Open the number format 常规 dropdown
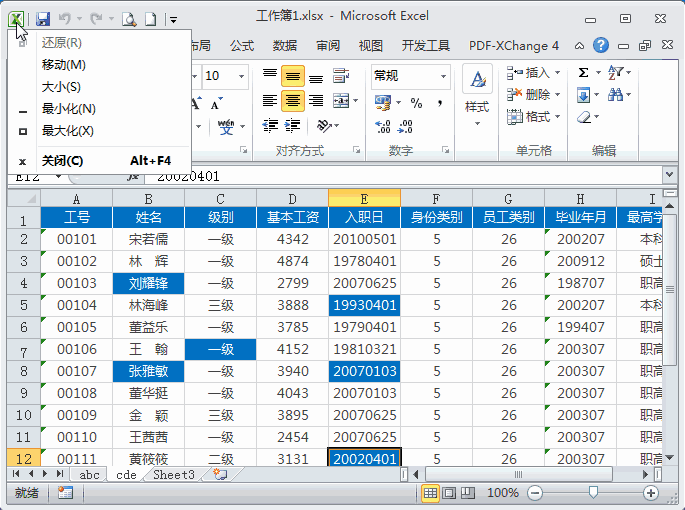The image size is (685, 510). click(444, 76)
